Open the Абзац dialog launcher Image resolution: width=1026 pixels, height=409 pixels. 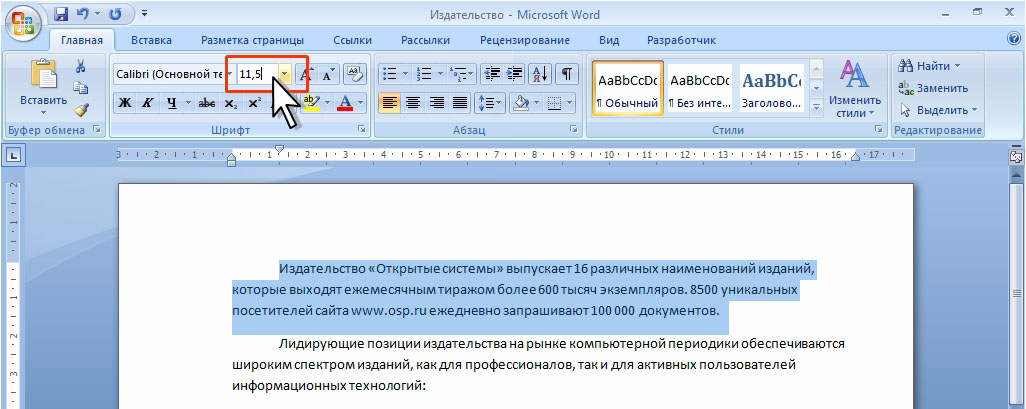[574, 130]
